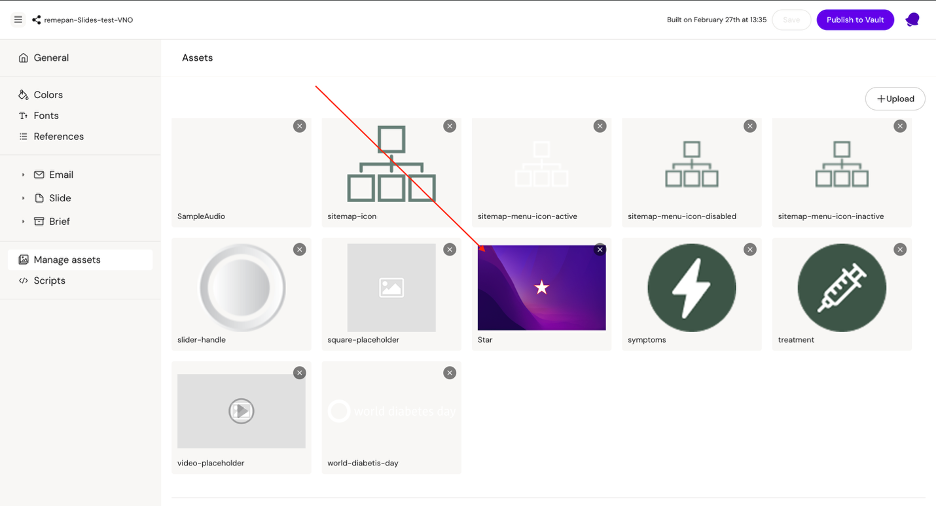Screen dimensions: 936x506
Task: Expand the Brief section arrow
Action: (x=23, y=221)
